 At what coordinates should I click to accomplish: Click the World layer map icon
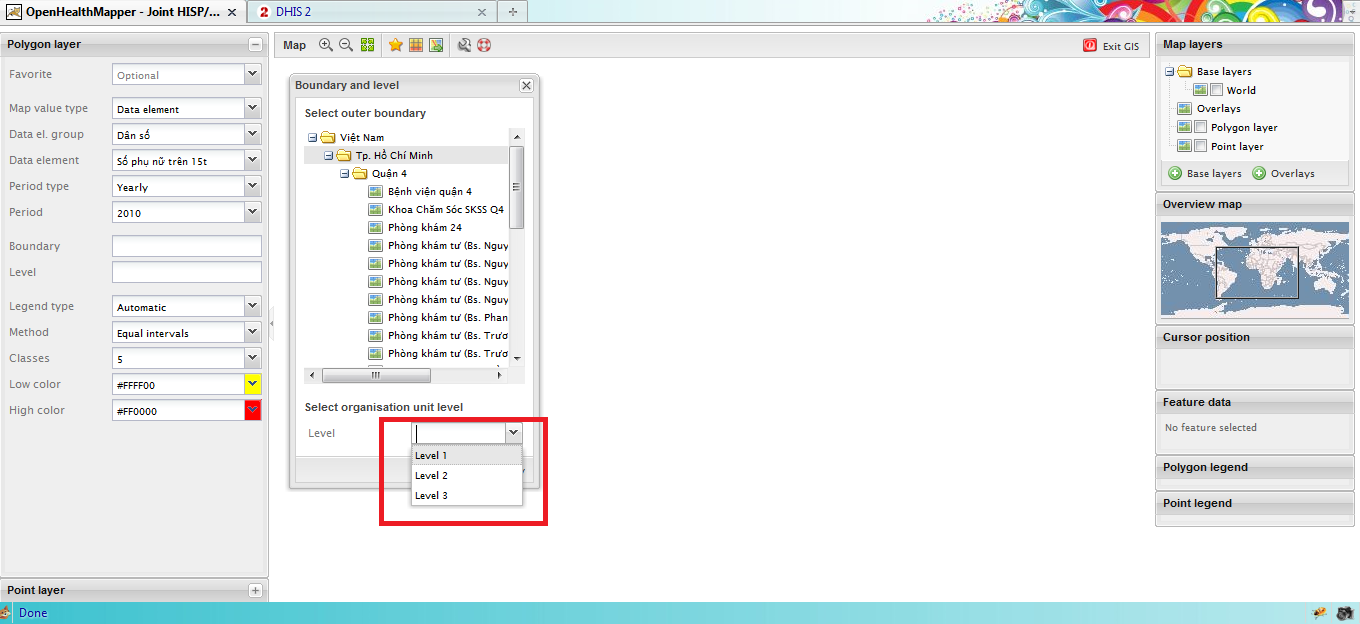point(1200,90)
